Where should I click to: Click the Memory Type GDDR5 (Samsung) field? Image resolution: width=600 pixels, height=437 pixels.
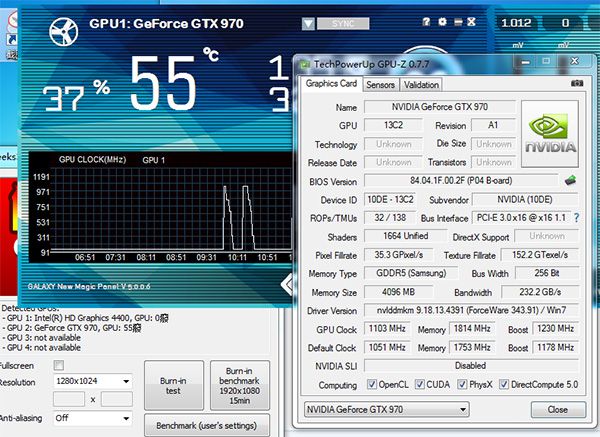(x=411, y=273)
